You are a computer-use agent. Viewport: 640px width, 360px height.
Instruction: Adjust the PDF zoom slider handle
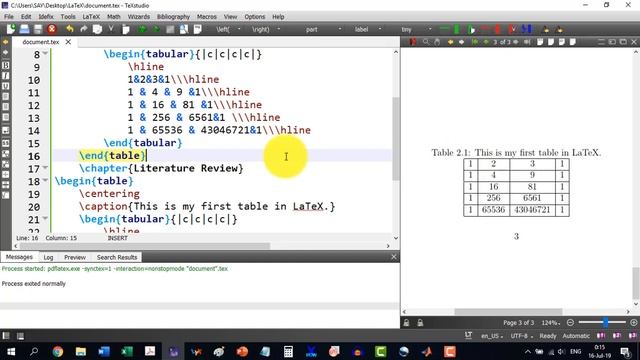click(x=606, y=322)
